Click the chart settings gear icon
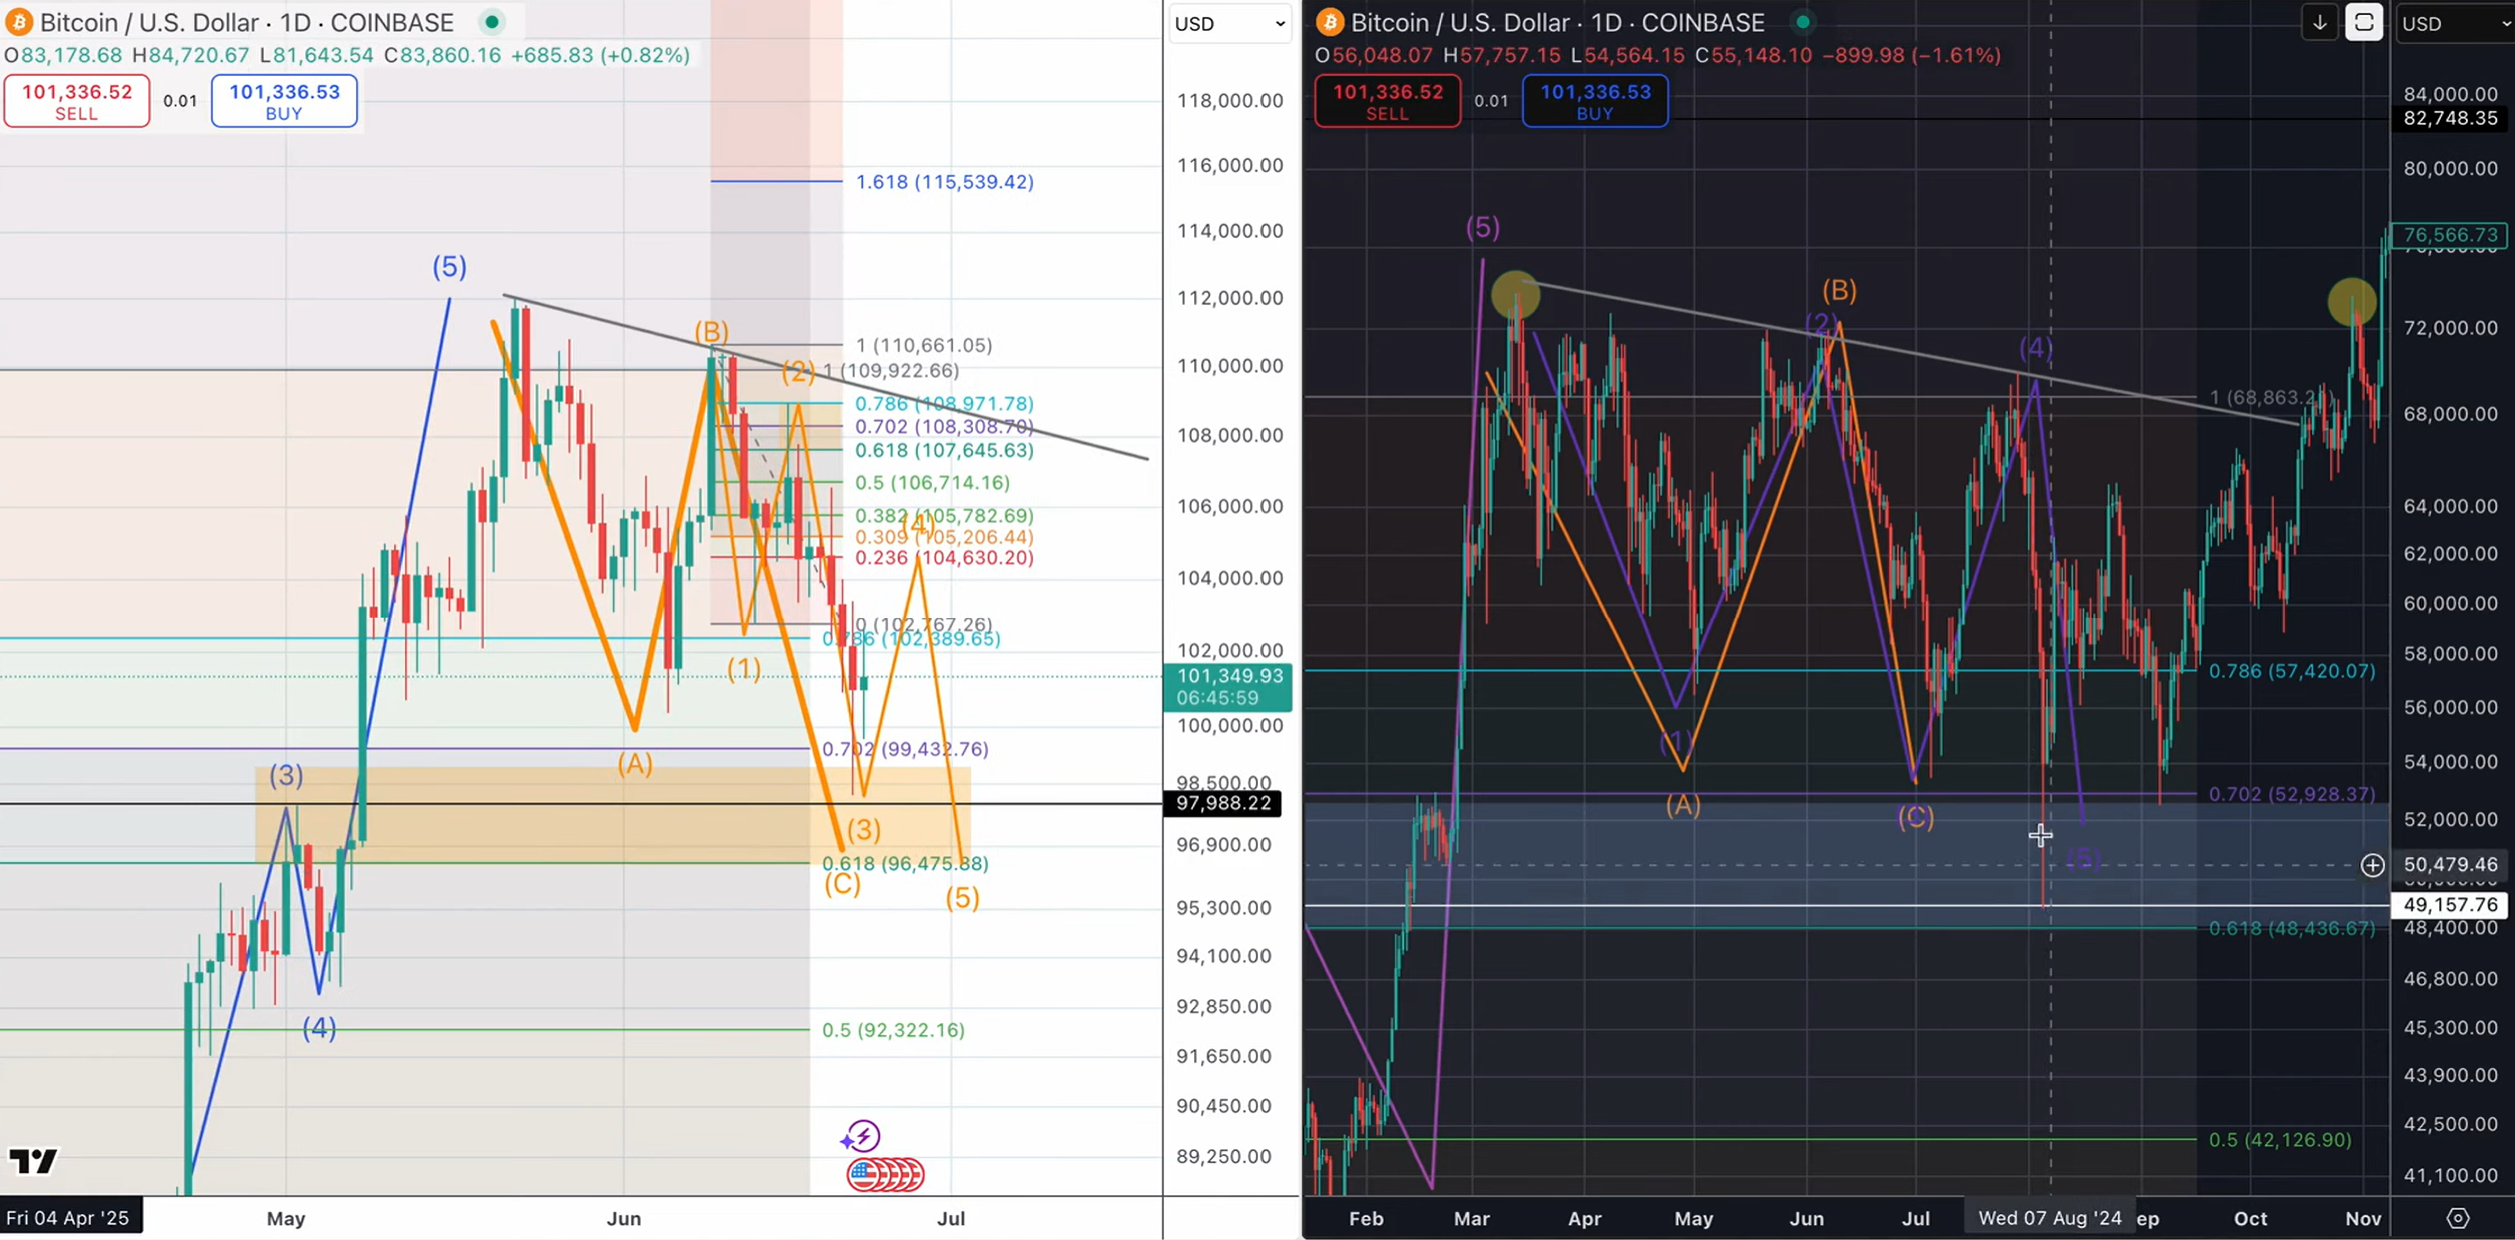Screen dimensions: 2515x1240 click(2457, 1218)
